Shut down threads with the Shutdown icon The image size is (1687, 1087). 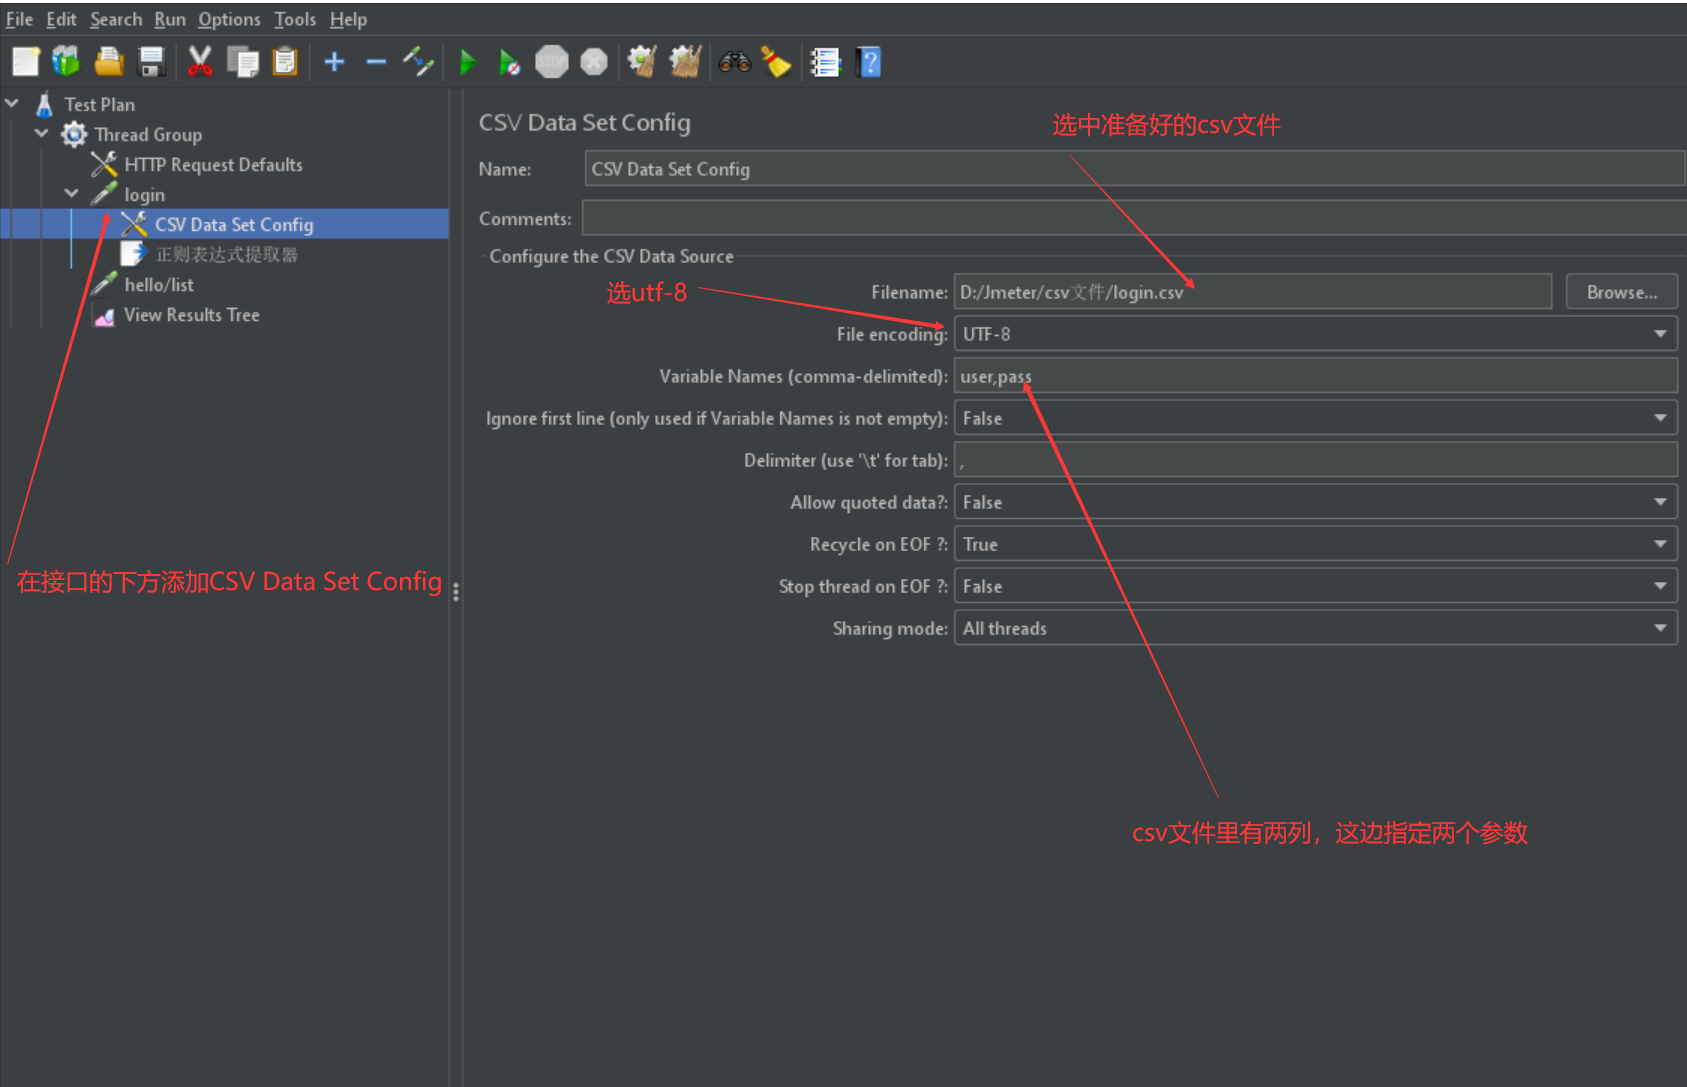(x=594, y=62)
